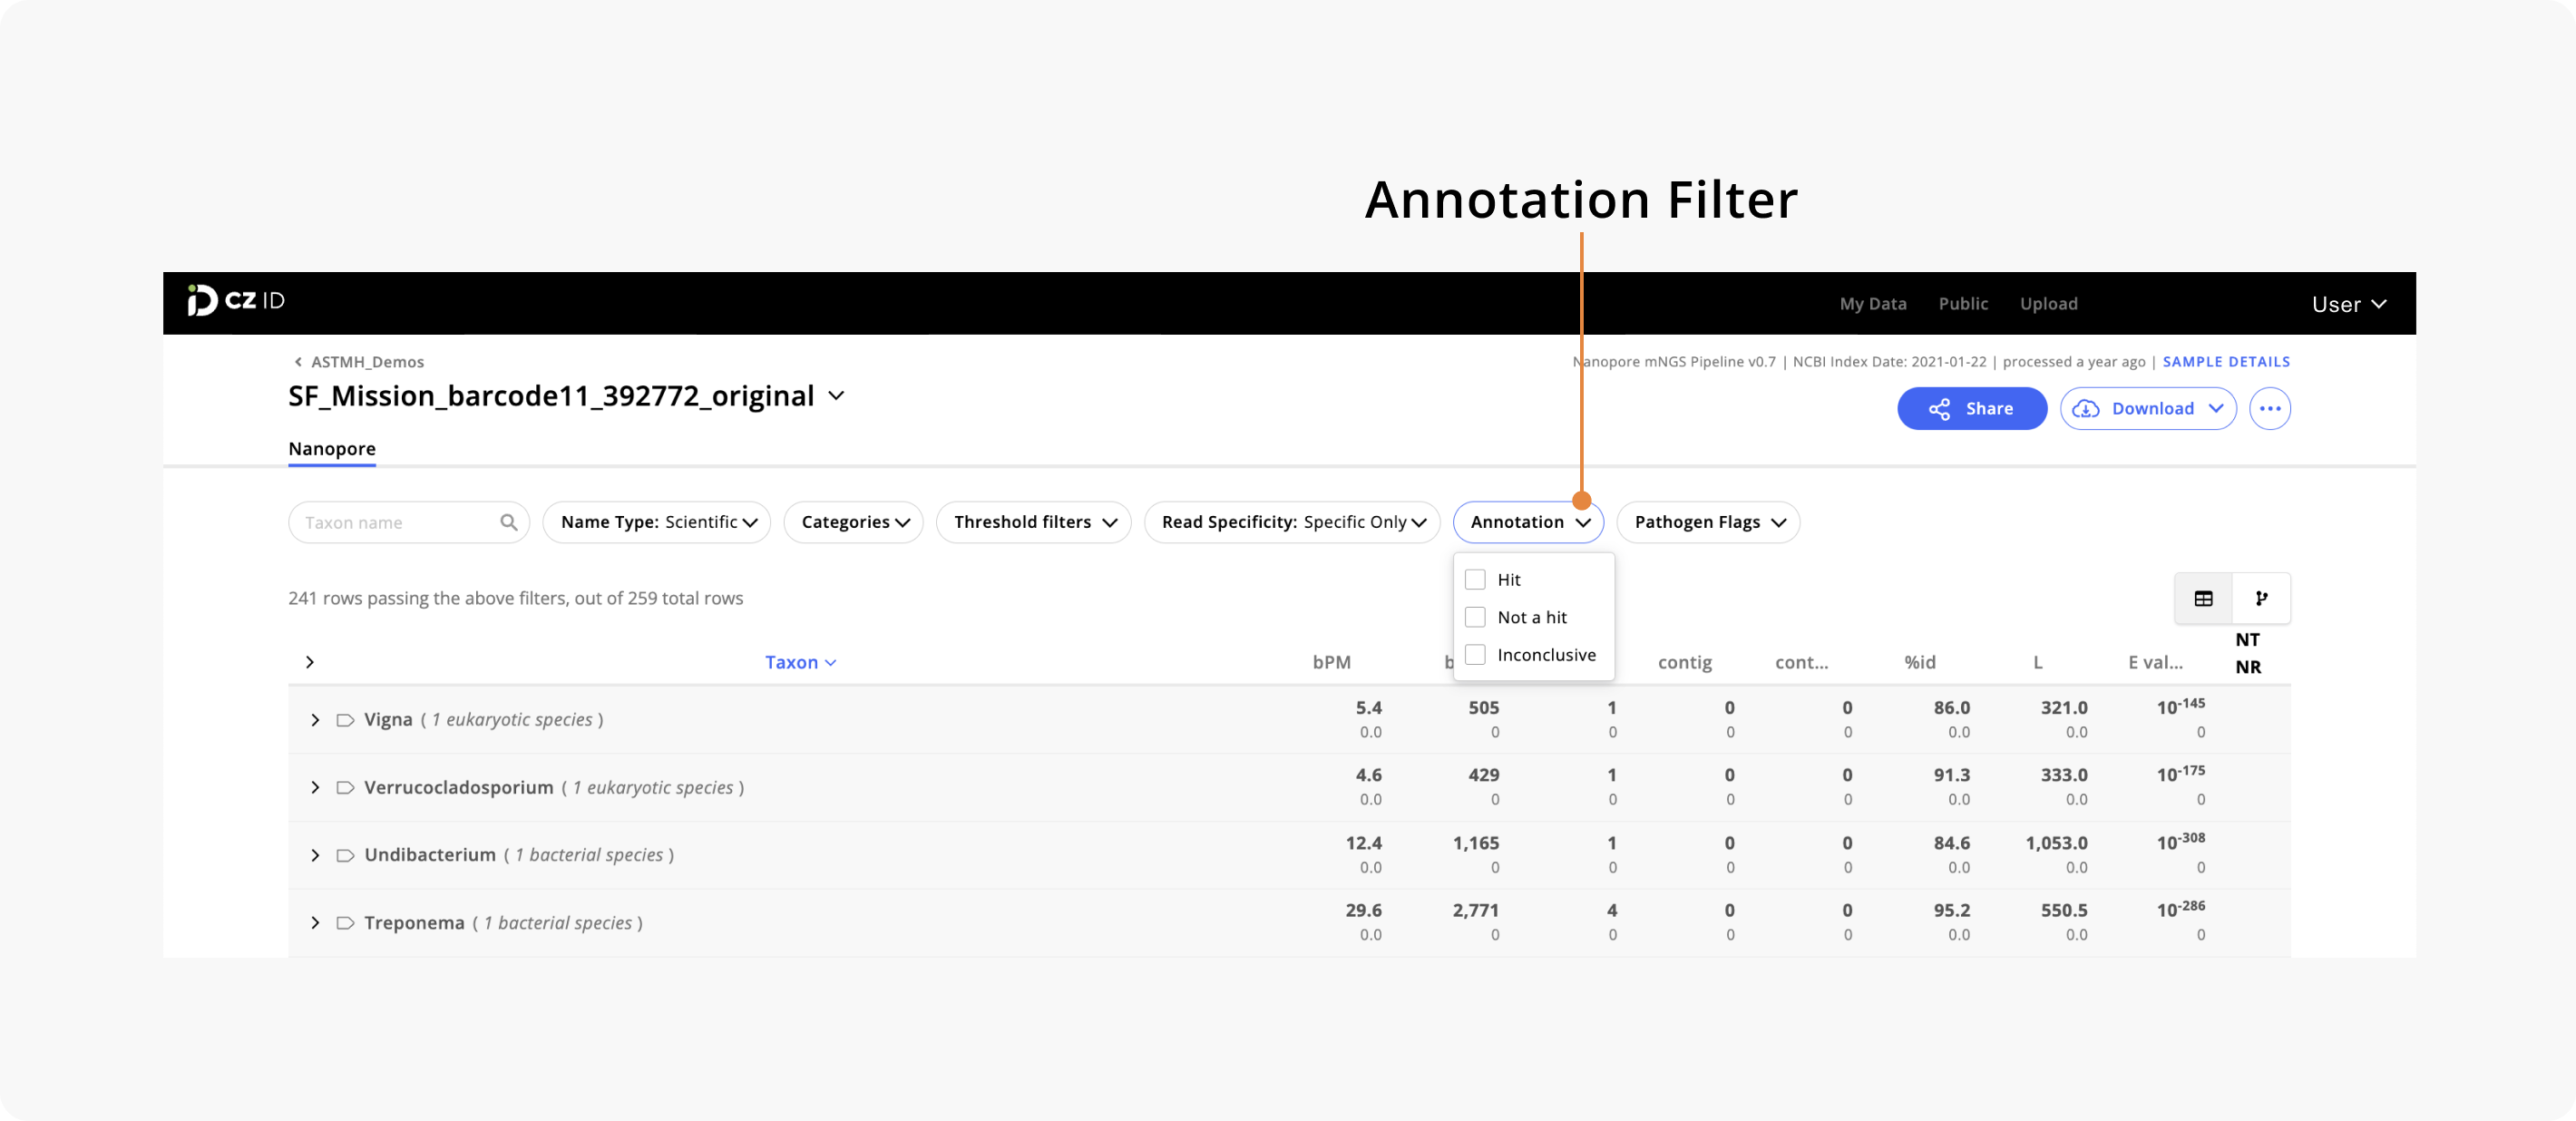The width and height of the screenshot is (2576, 1121).
Task: Click the annotation flag icon for Treponema
Action: click(345, 923)
